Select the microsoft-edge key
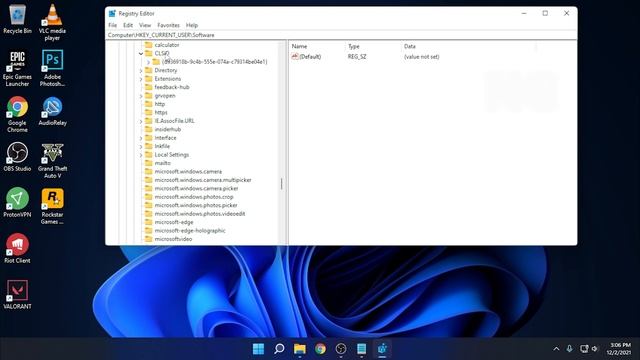Viewport: 640px width, 360px height. (x=174, y=222)
